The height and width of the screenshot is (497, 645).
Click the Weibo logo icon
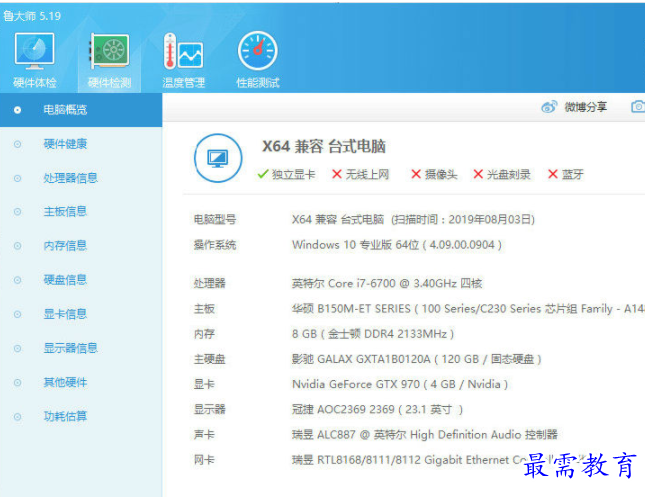click(x=549, y=107)
